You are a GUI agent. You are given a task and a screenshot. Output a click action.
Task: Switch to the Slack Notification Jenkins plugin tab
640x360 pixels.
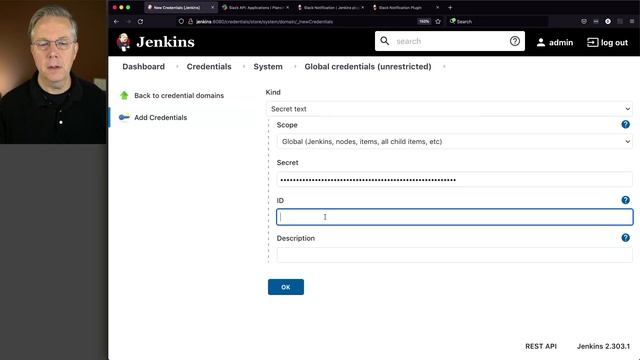pos(331,7)
